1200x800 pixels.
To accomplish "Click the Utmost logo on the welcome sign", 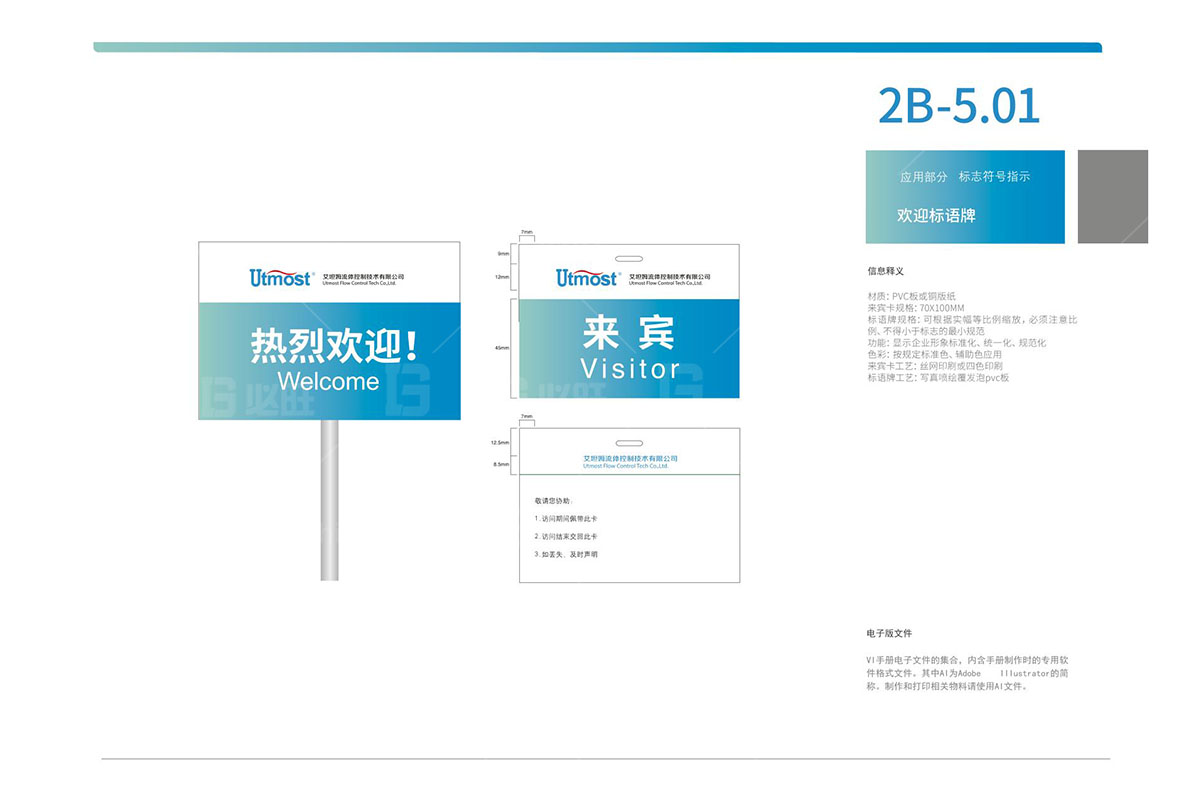I will 281,277.
